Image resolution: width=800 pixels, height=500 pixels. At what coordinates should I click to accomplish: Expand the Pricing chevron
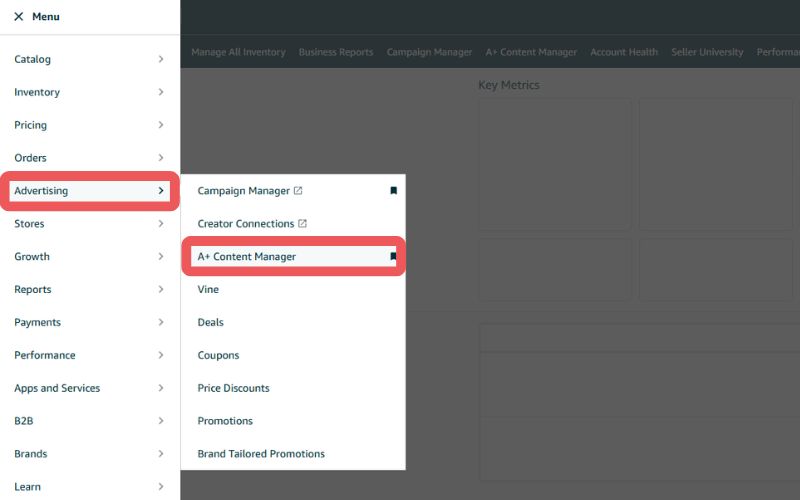[x=161, y=125]
